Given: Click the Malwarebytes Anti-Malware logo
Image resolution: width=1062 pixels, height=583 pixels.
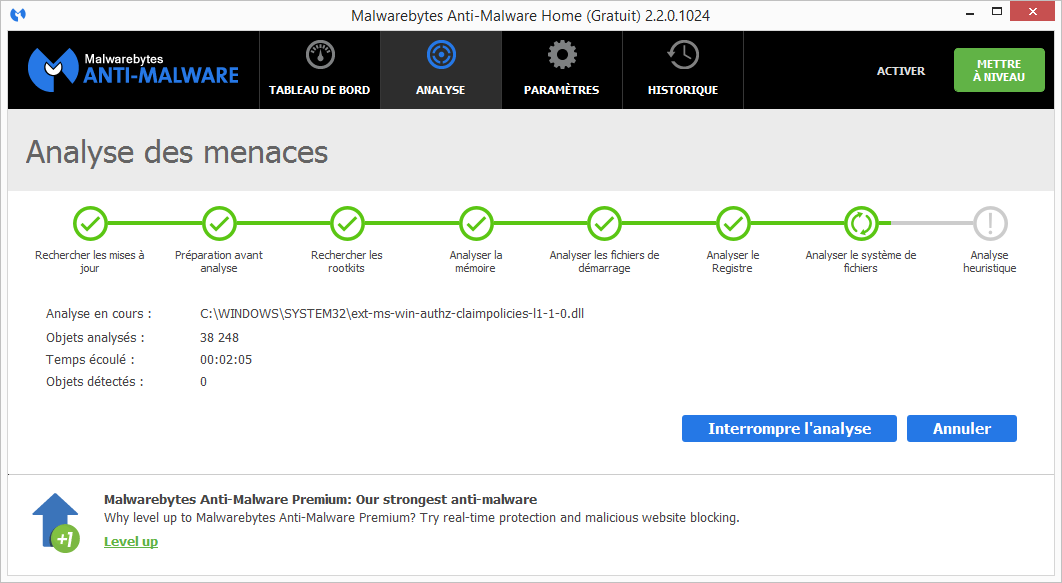Looking at the screenshot, I should click(133, 69).
